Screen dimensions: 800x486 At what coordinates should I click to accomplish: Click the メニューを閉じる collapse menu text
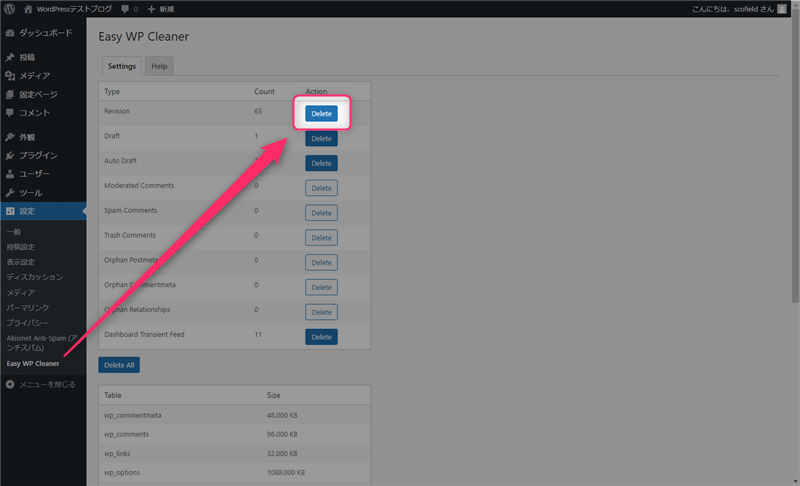tap(47, 385)
